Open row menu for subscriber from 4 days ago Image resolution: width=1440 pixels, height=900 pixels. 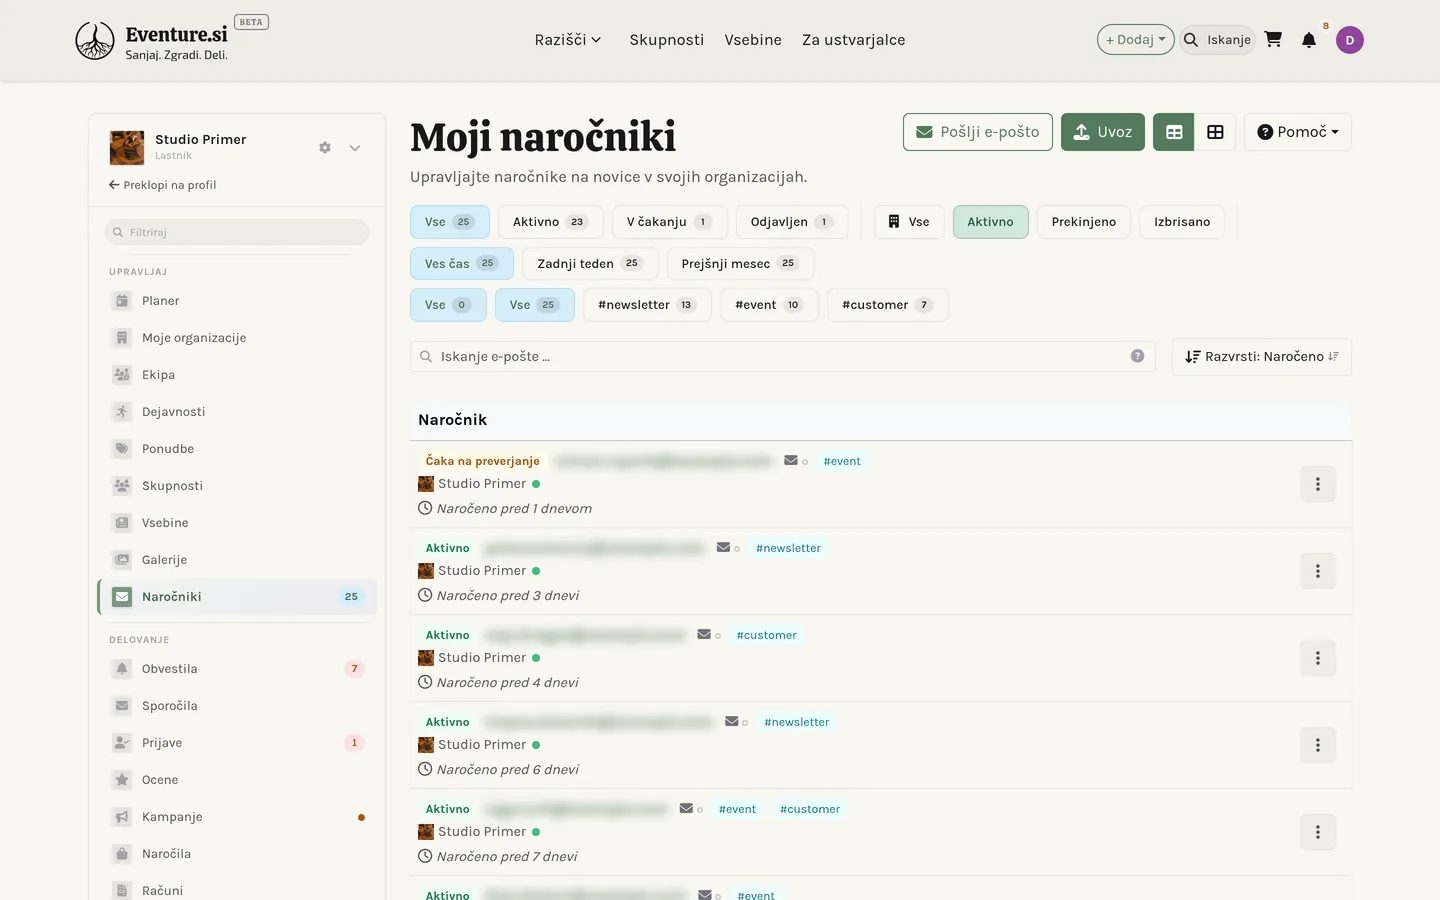pos(1318,658)
